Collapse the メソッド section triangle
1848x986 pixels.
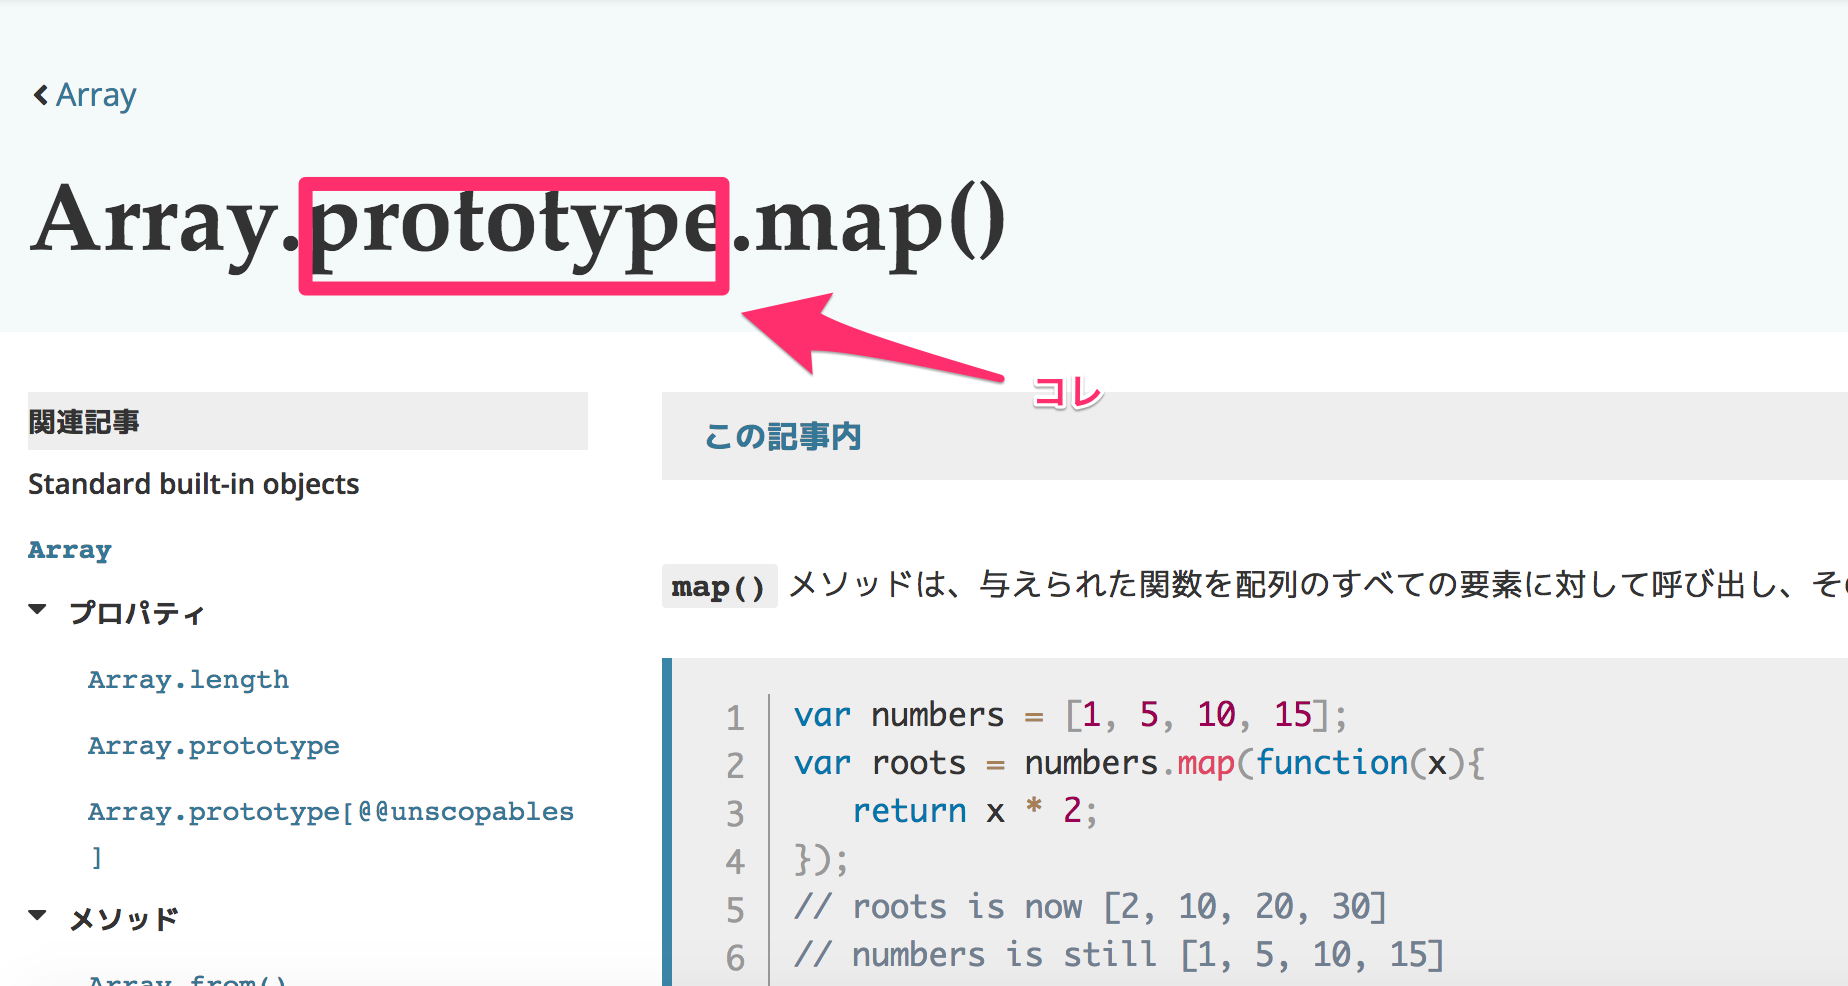38,916
